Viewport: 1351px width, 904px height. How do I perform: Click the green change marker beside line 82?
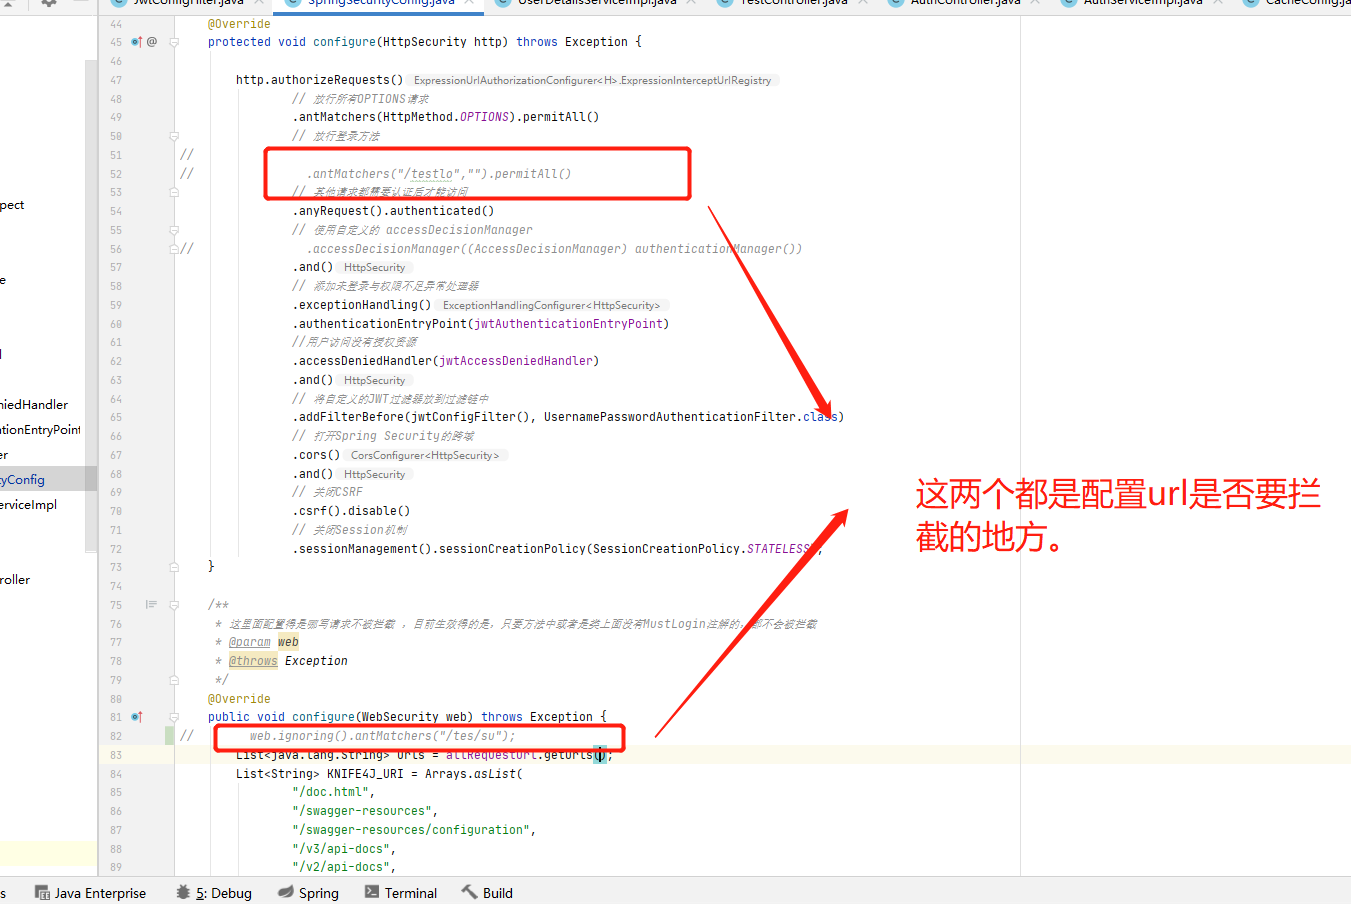[x=169, y=736]
